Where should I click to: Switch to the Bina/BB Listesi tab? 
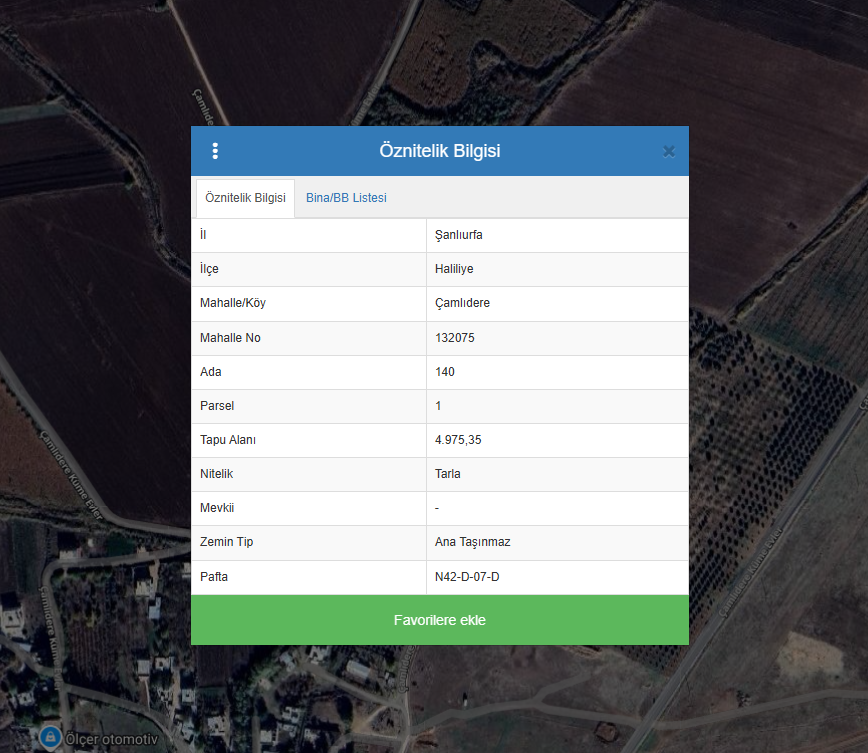(x=346, y=198)
